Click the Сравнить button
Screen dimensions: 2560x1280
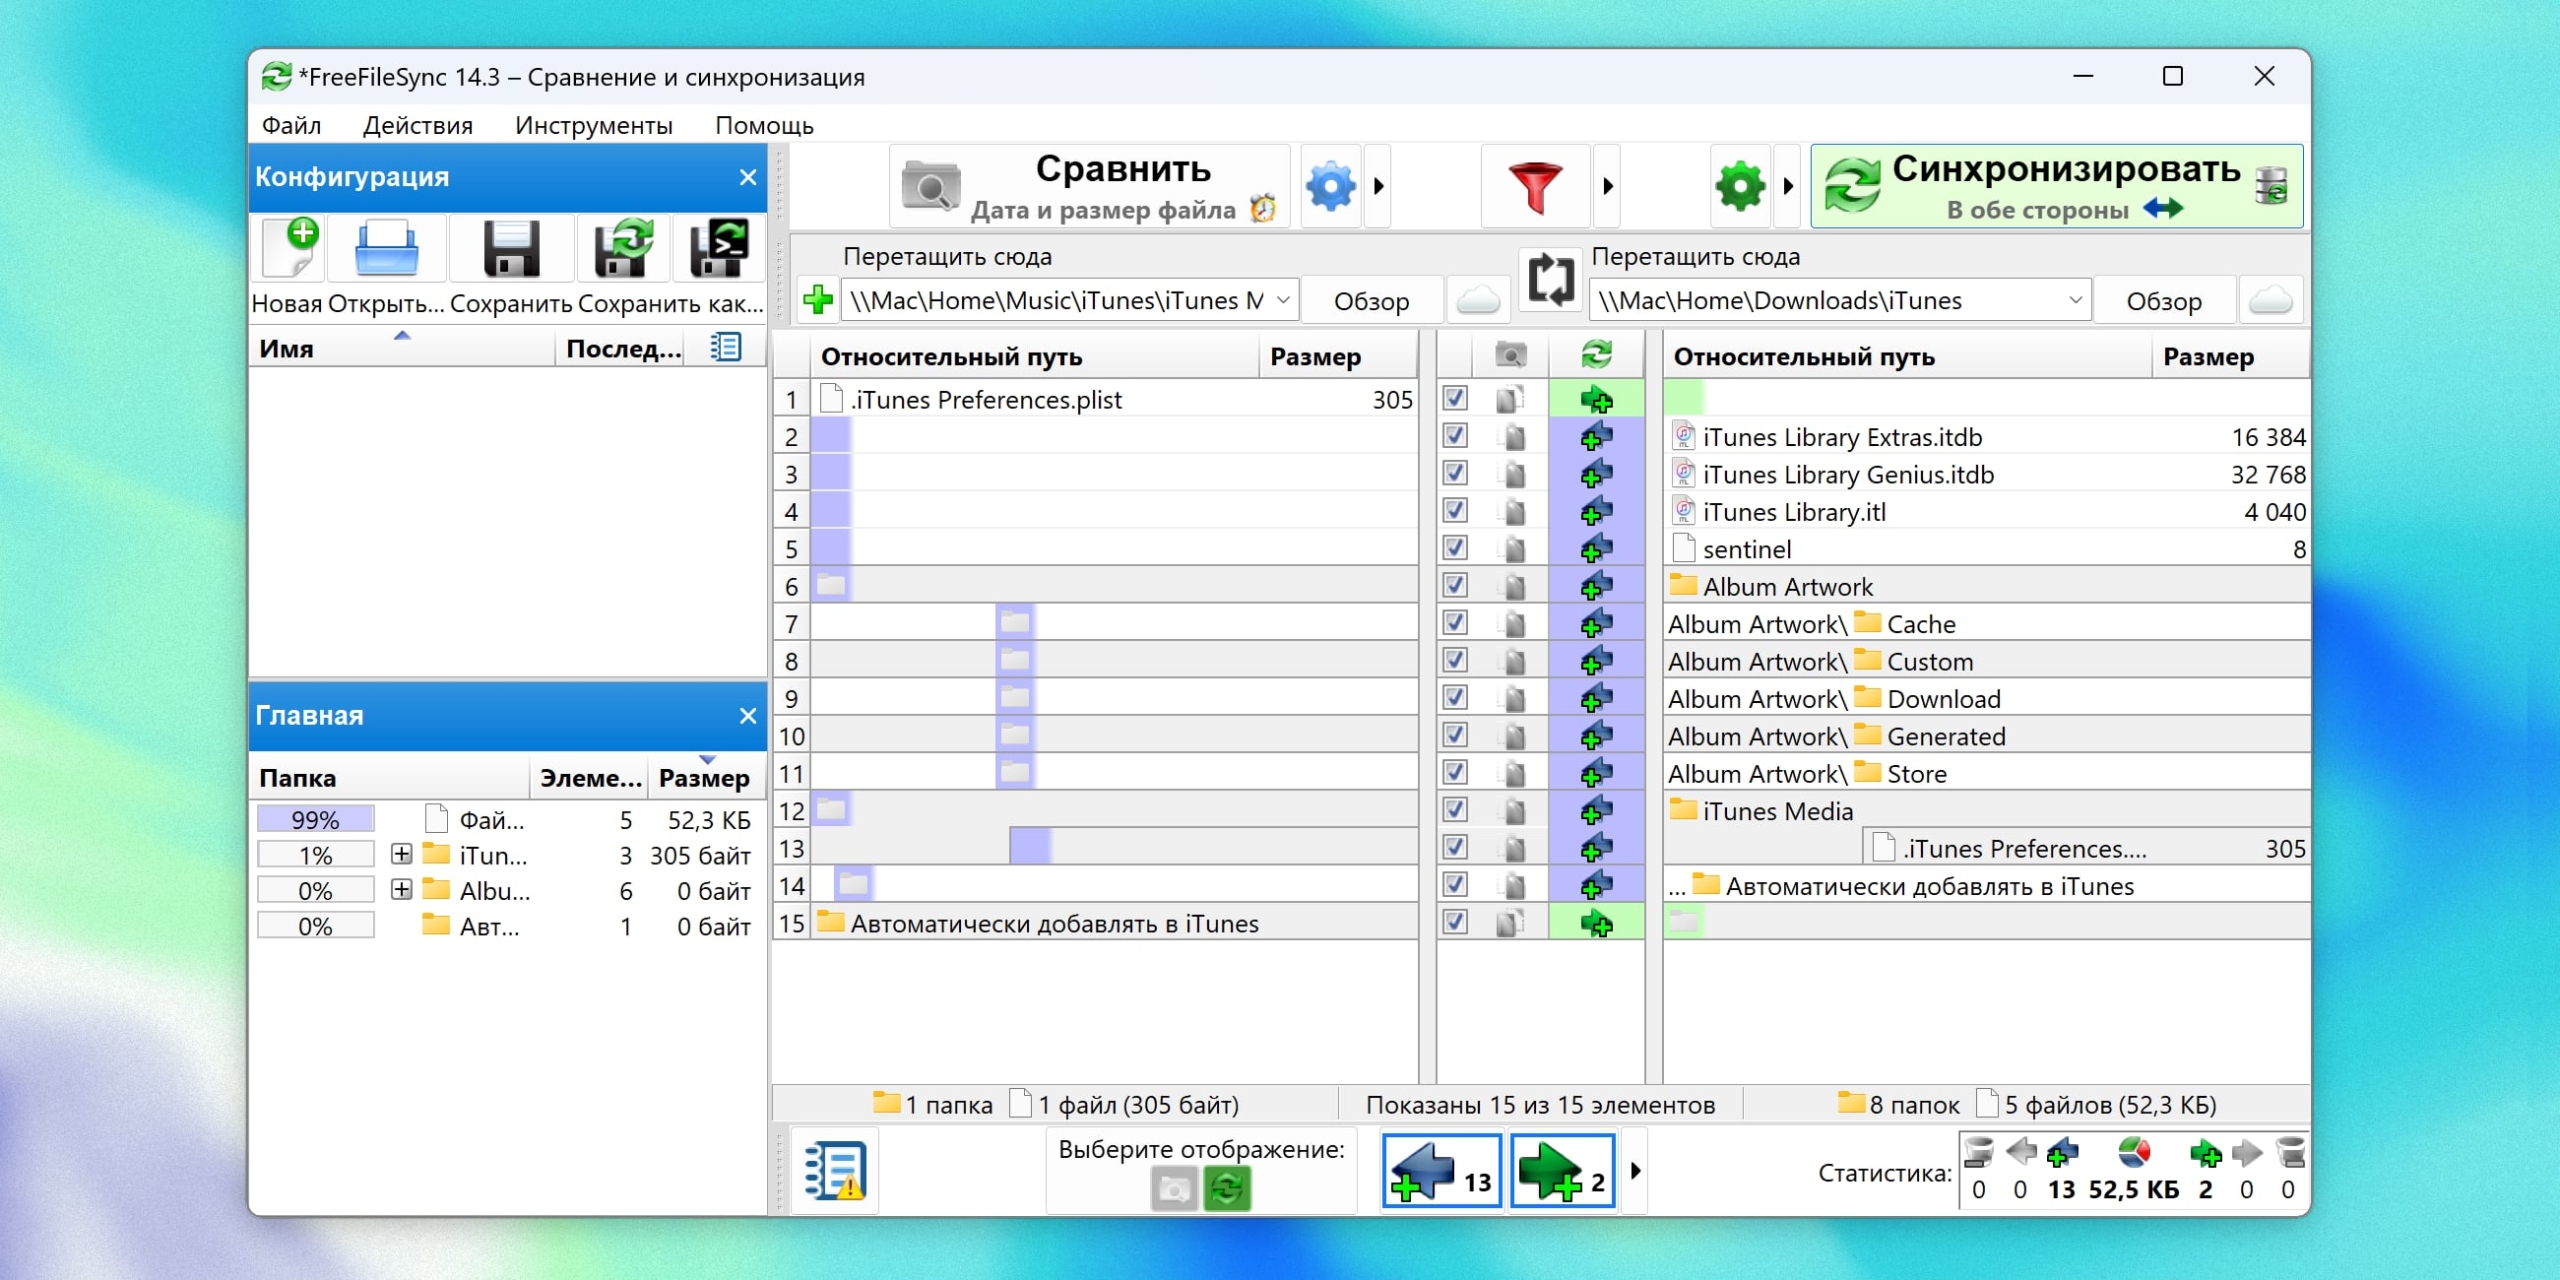[x=1089, y=186]
